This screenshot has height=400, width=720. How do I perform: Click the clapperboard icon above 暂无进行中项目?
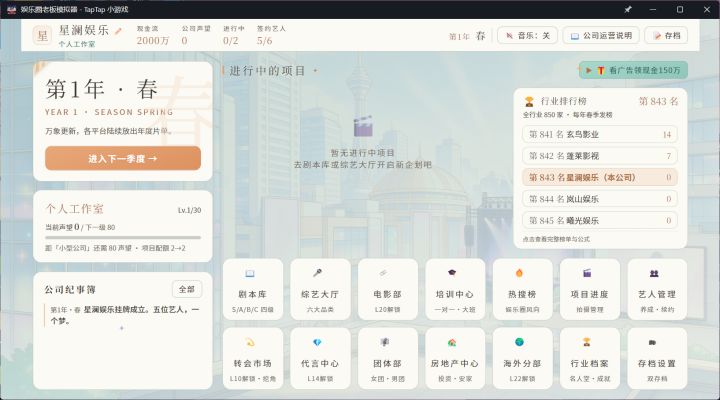pyautogui.click(x=362, y=126)
